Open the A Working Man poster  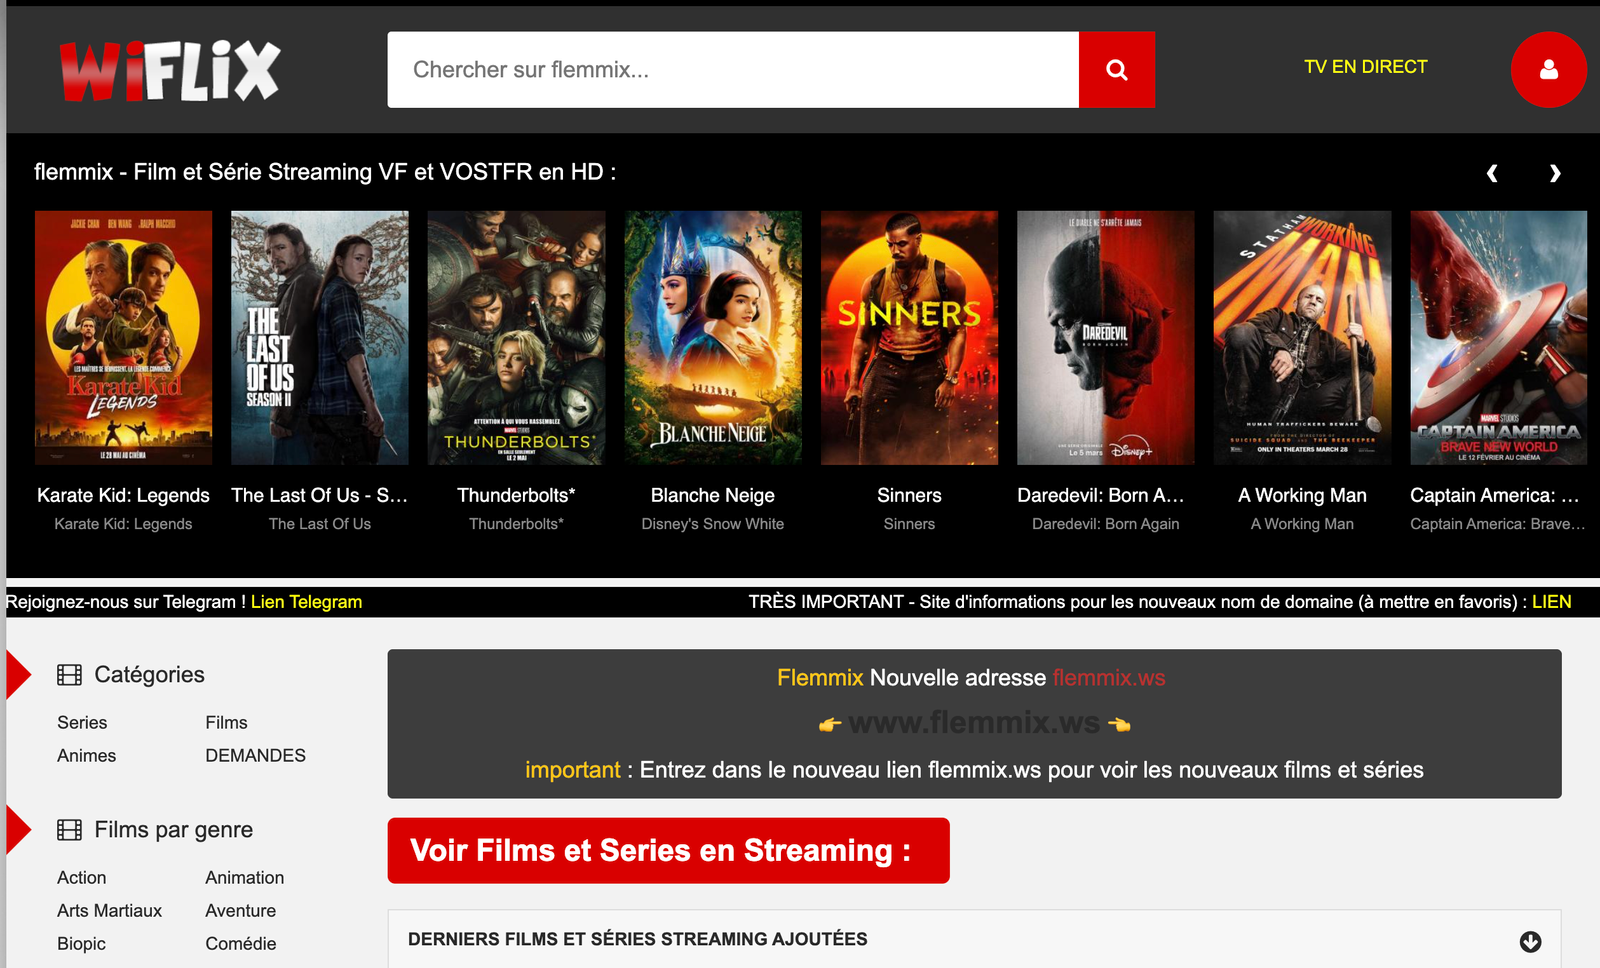point(1302,337)
